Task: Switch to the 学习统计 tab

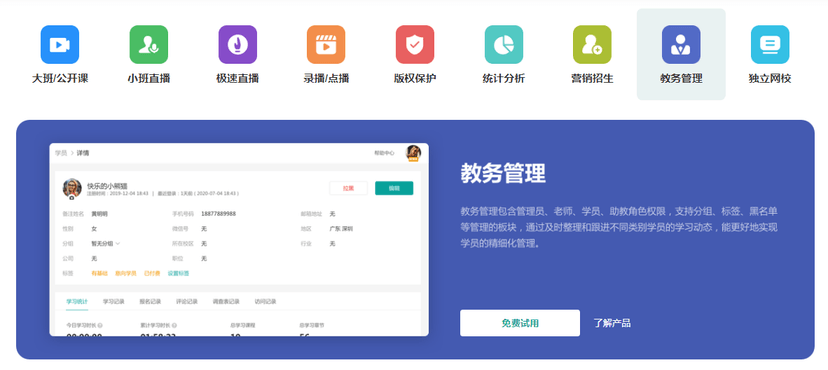Action: pyautogui.click(x=77, y=301)
